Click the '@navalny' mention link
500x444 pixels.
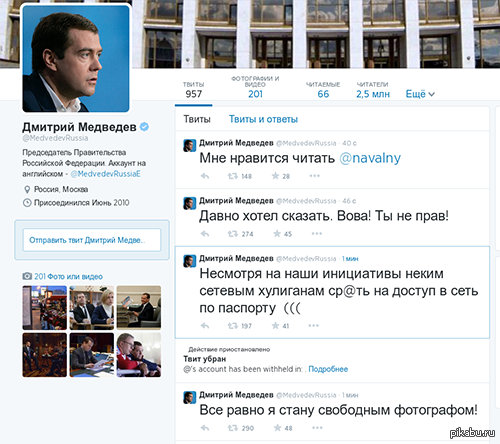click(x=370, y=158)
